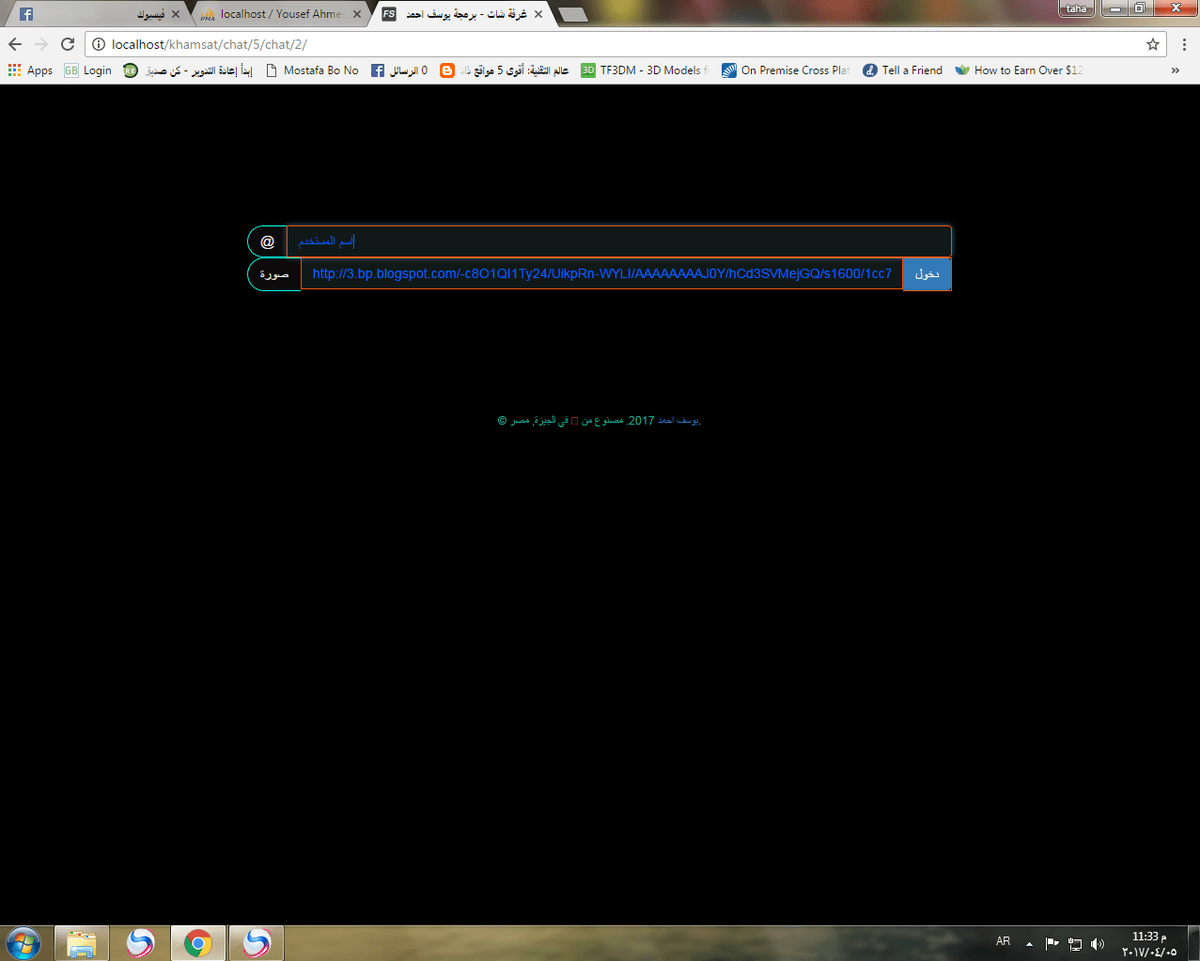Click the Chrome taskbar icon
Screen dimensions: 1200x961
click(x=198, y=943)
